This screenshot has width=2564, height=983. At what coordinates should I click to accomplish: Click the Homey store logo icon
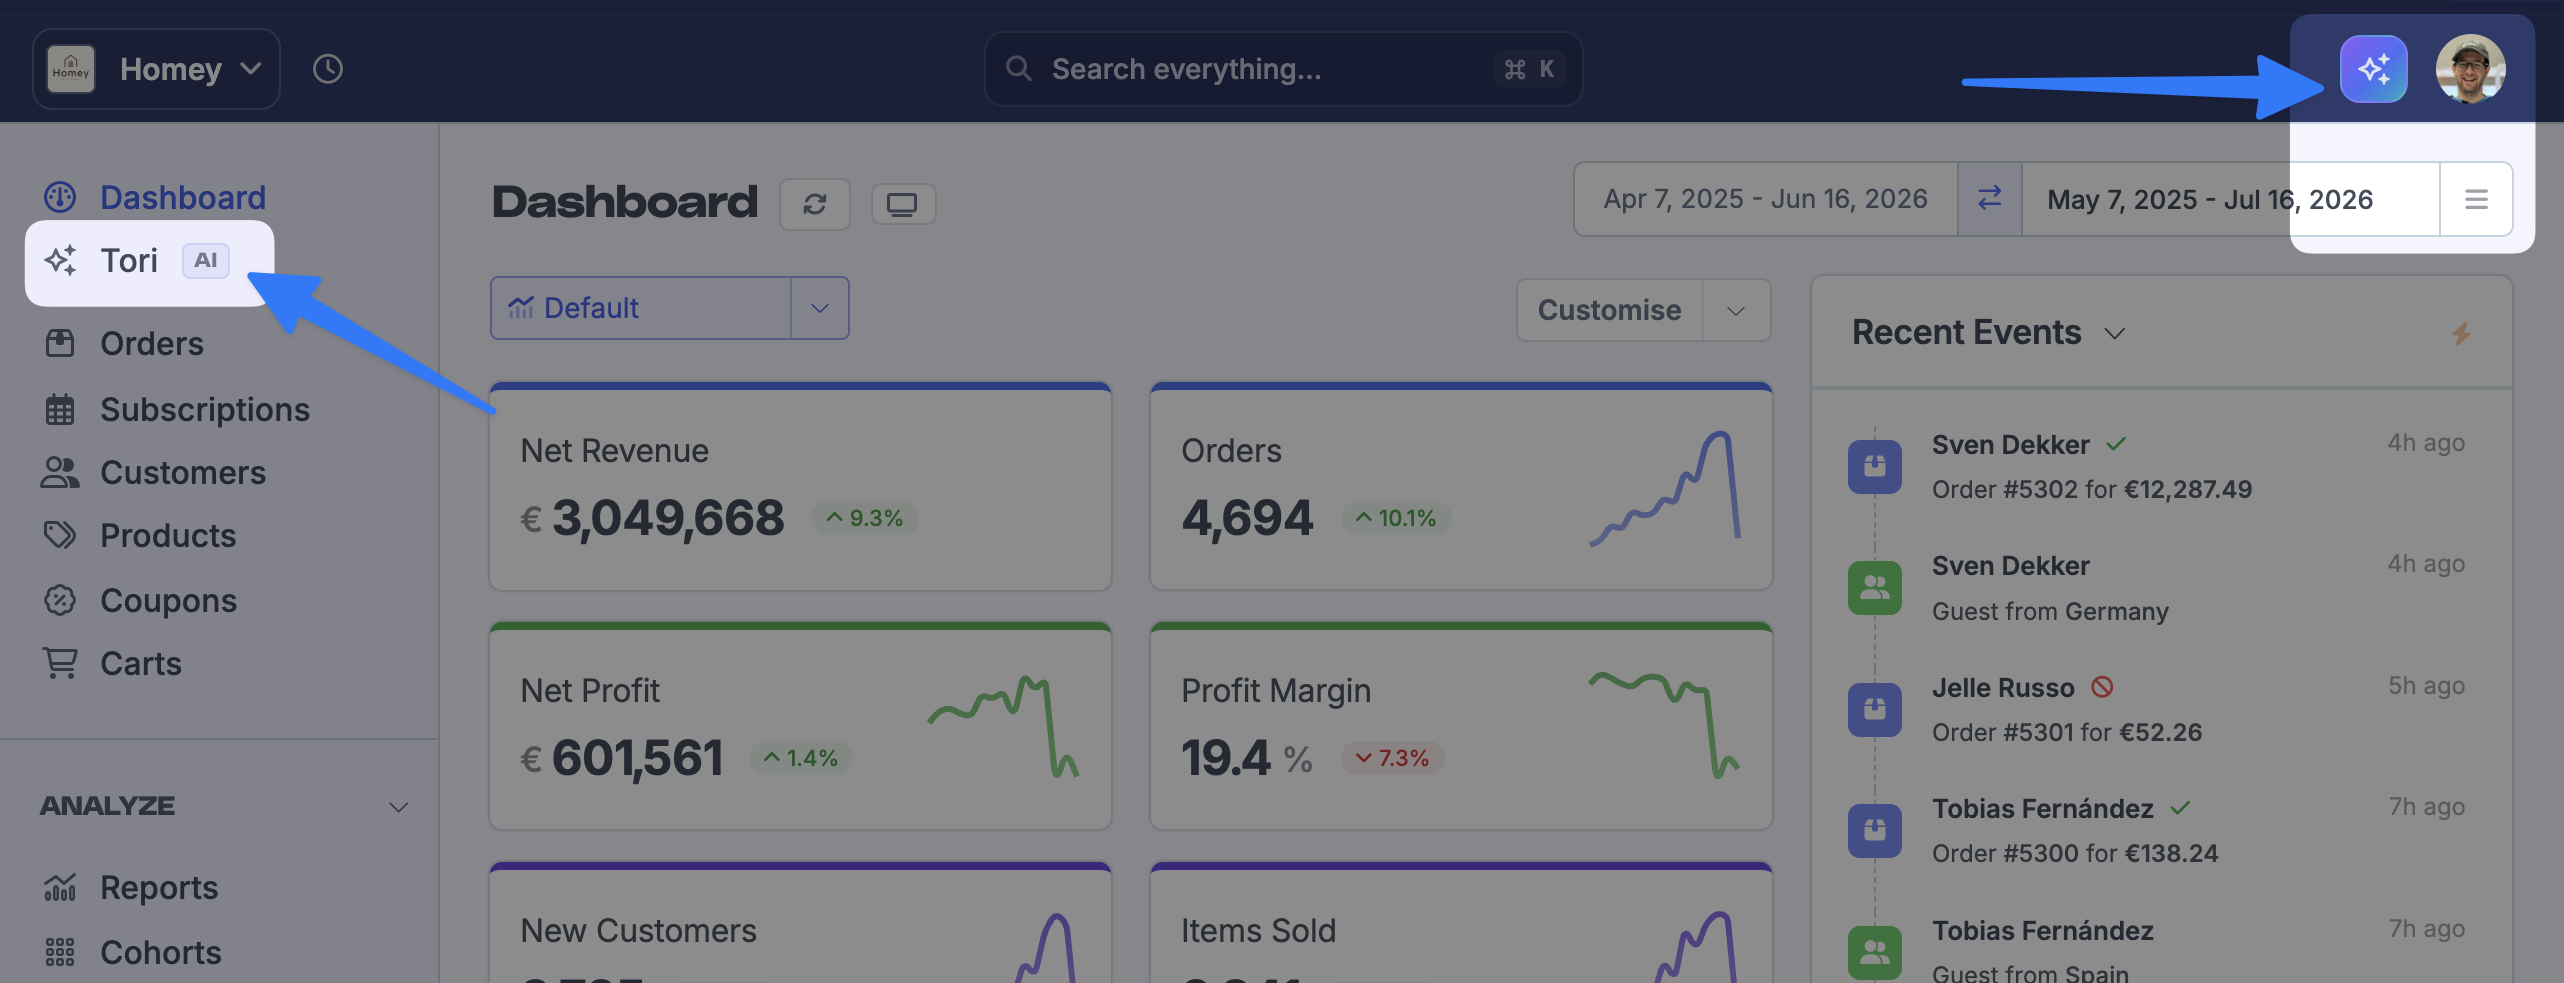[x=71, y=69]
